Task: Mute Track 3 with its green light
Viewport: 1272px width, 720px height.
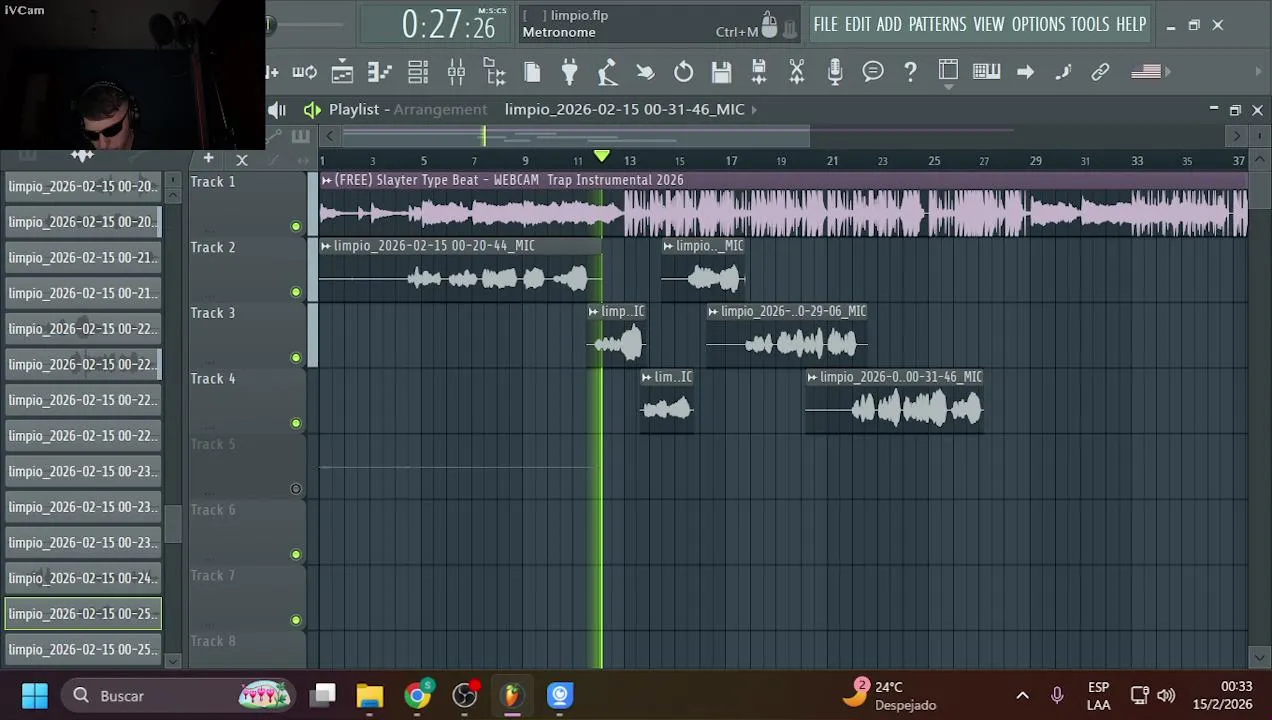Action: (x=295, y=357)
